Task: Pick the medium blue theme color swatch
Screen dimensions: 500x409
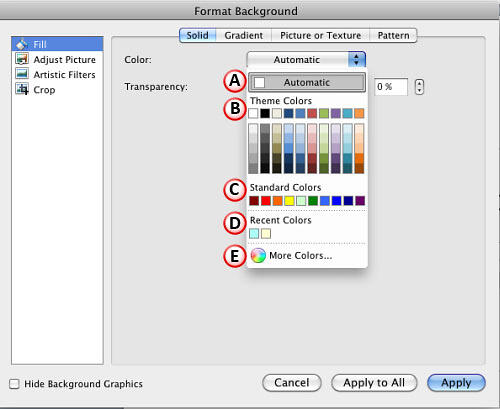Action: (x=300, y=113)
